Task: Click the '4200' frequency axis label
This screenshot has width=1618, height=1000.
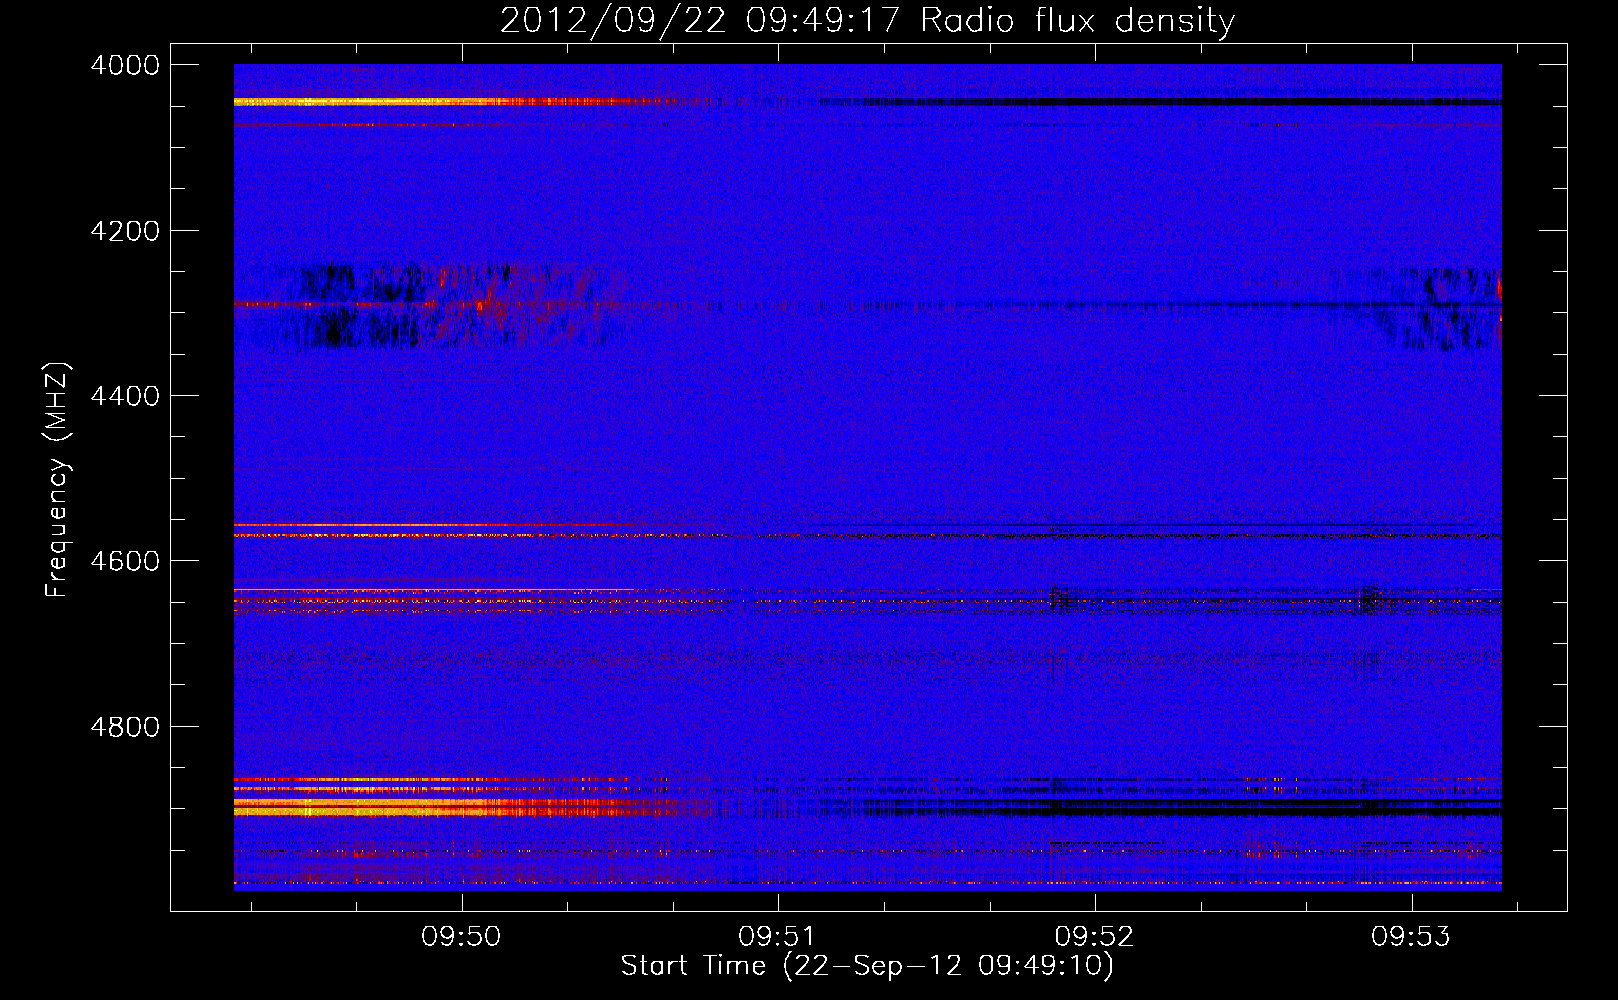Action: [125, 231]
